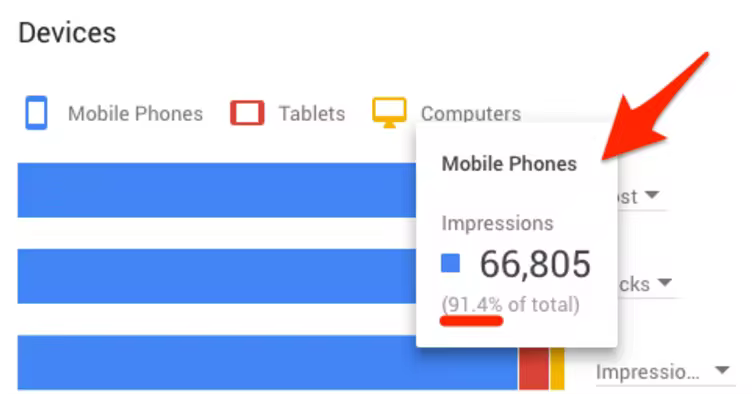Click the blue square swatch in tooltip
This screenshot has height=394, width=756.
(x=450, y=263)
